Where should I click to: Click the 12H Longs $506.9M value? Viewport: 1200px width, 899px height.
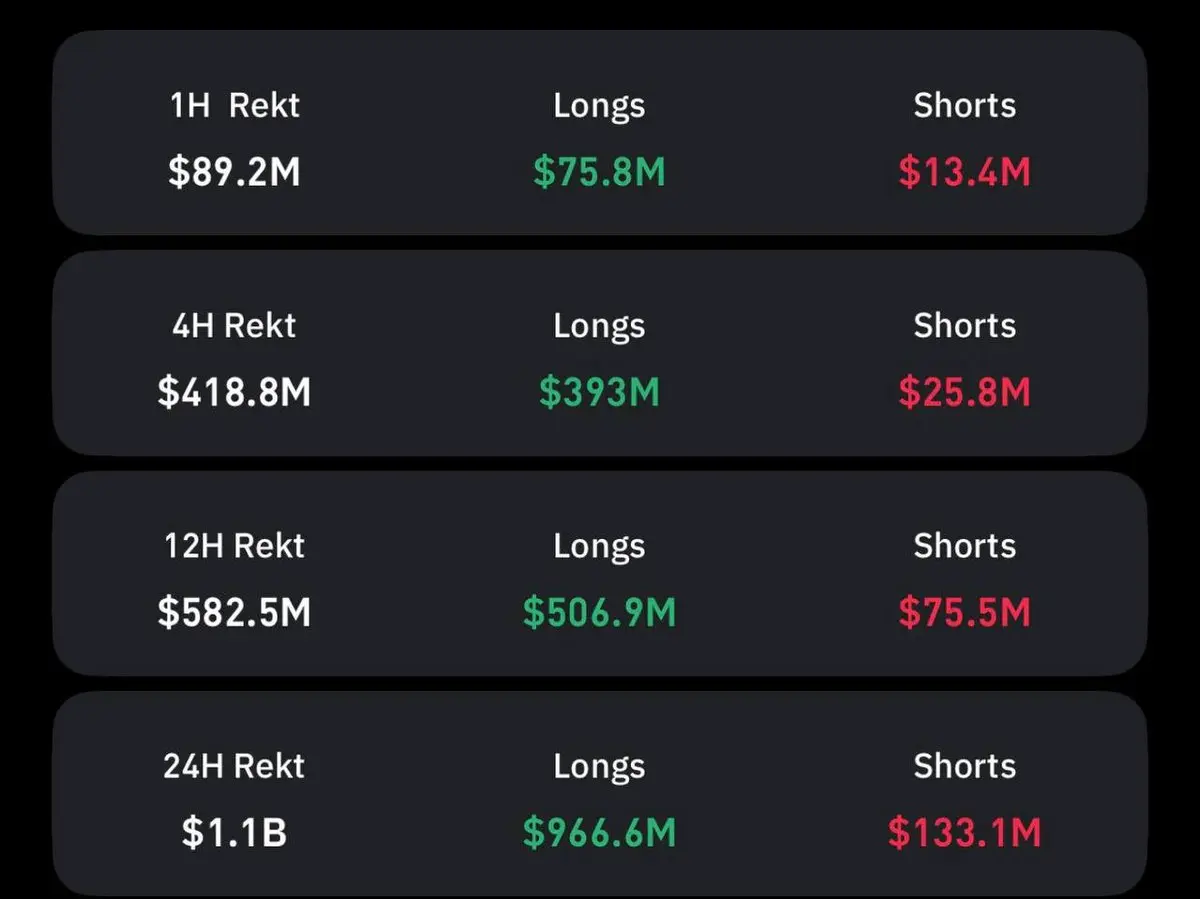click(599, 612)
